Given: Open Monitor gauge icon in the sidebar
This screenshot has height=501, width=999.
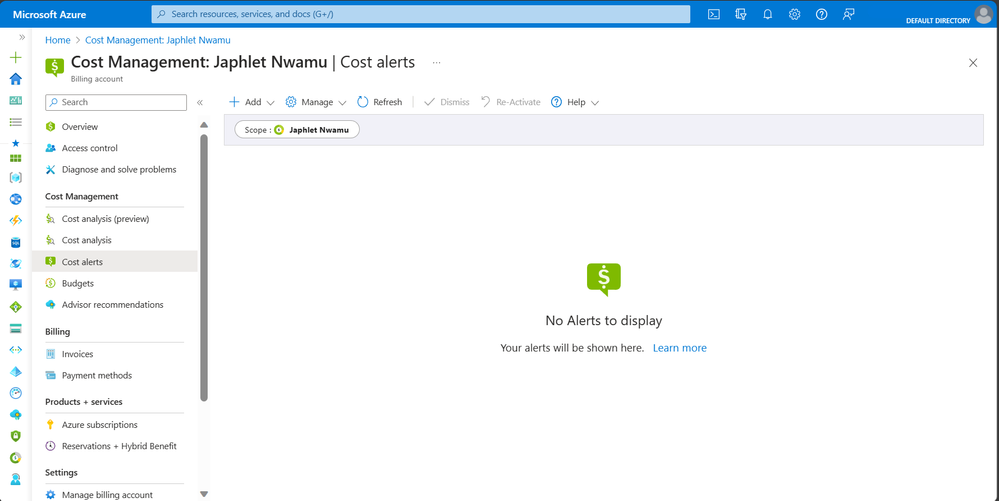Looking at the screenshot, I should click(16, 393).
